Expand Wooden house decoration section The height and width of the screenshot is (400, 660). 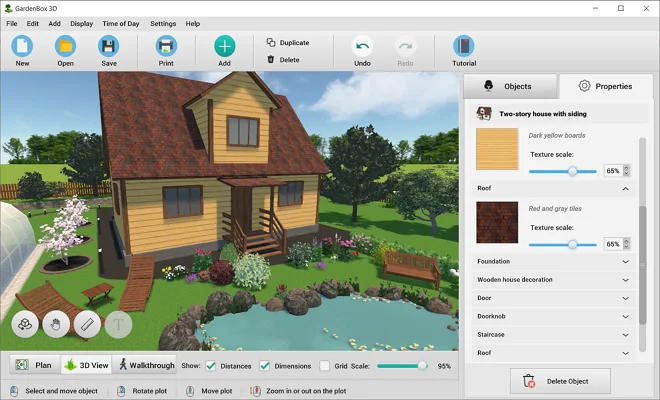[x=553, y=280]
